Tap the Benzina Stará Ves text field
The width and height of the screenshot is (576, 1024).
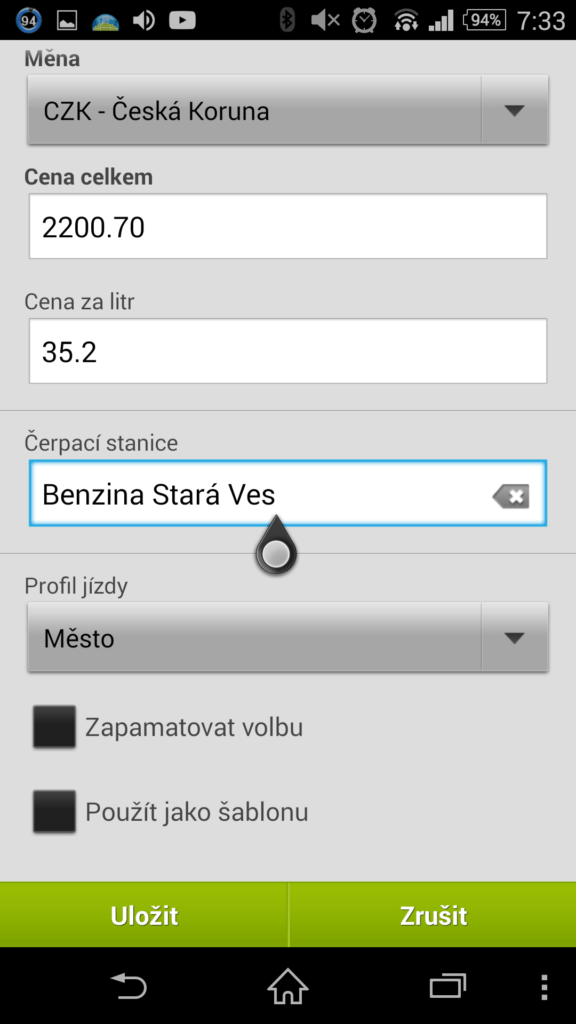point(287,494)
